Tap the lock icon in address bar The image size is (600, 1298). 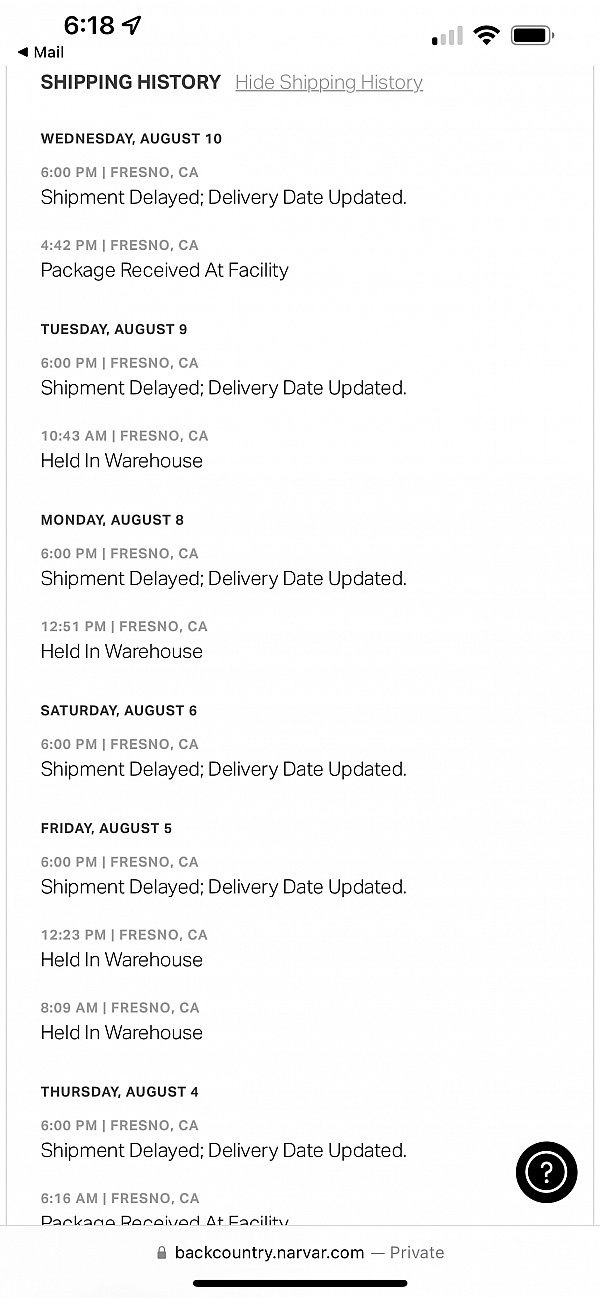coord(162,1253)
